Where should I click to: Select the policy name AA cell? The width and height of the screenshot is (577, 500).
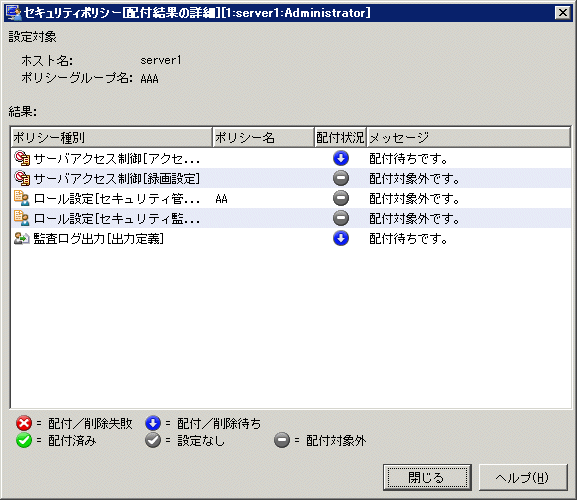222,199
